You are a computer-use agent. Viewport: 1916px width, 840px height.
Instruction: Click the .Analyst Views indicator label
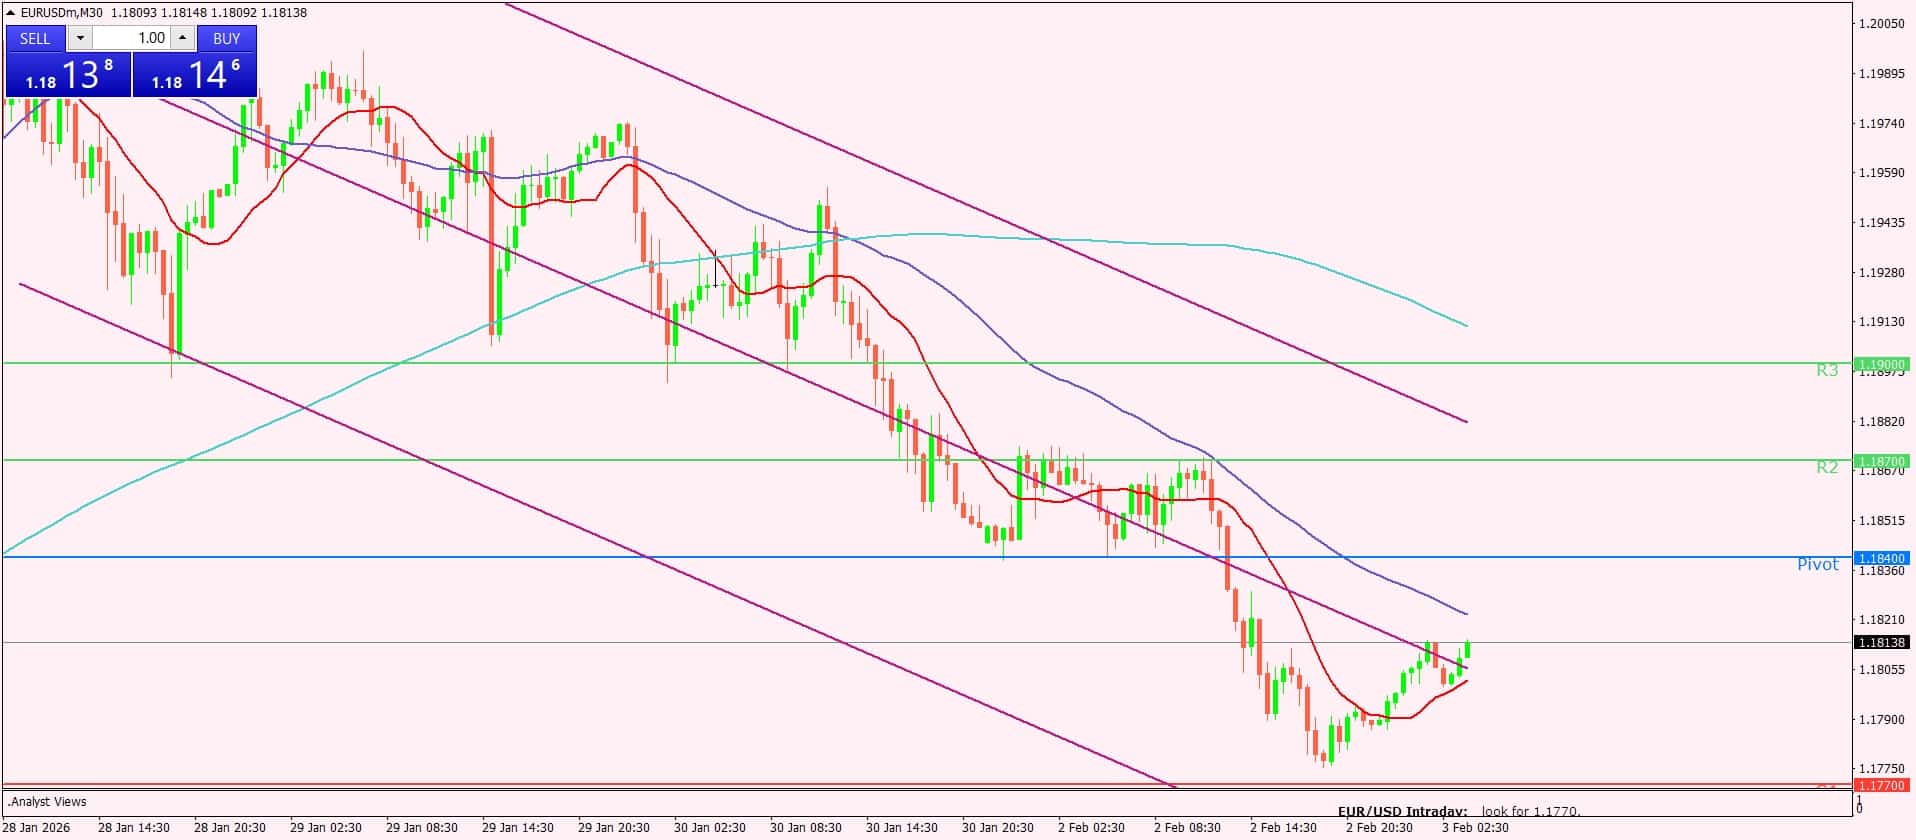47,802
